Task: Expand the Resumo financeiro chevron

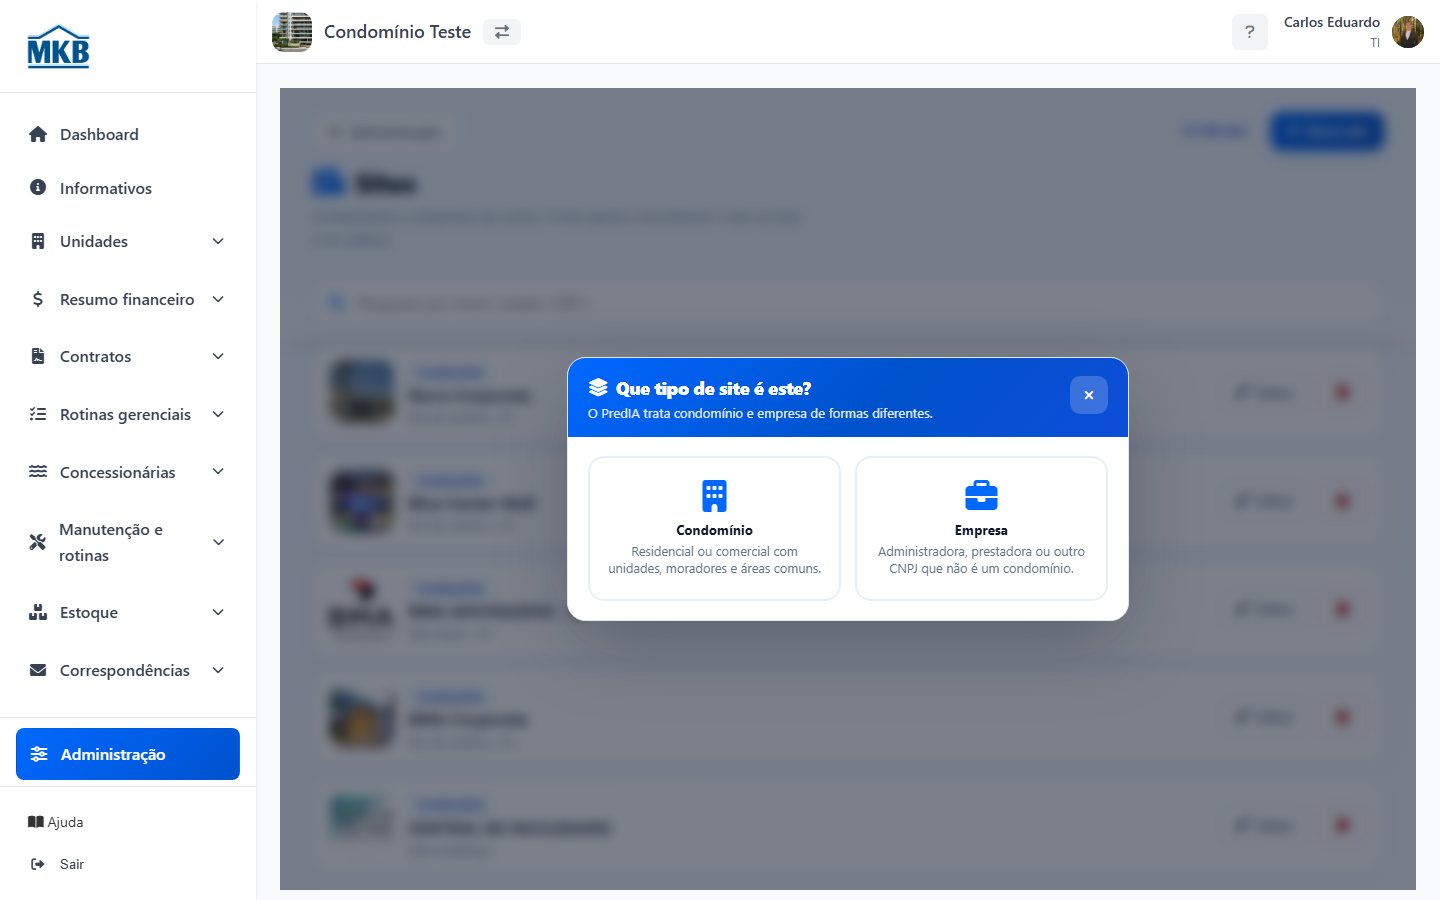Action: tap(218, 299)
